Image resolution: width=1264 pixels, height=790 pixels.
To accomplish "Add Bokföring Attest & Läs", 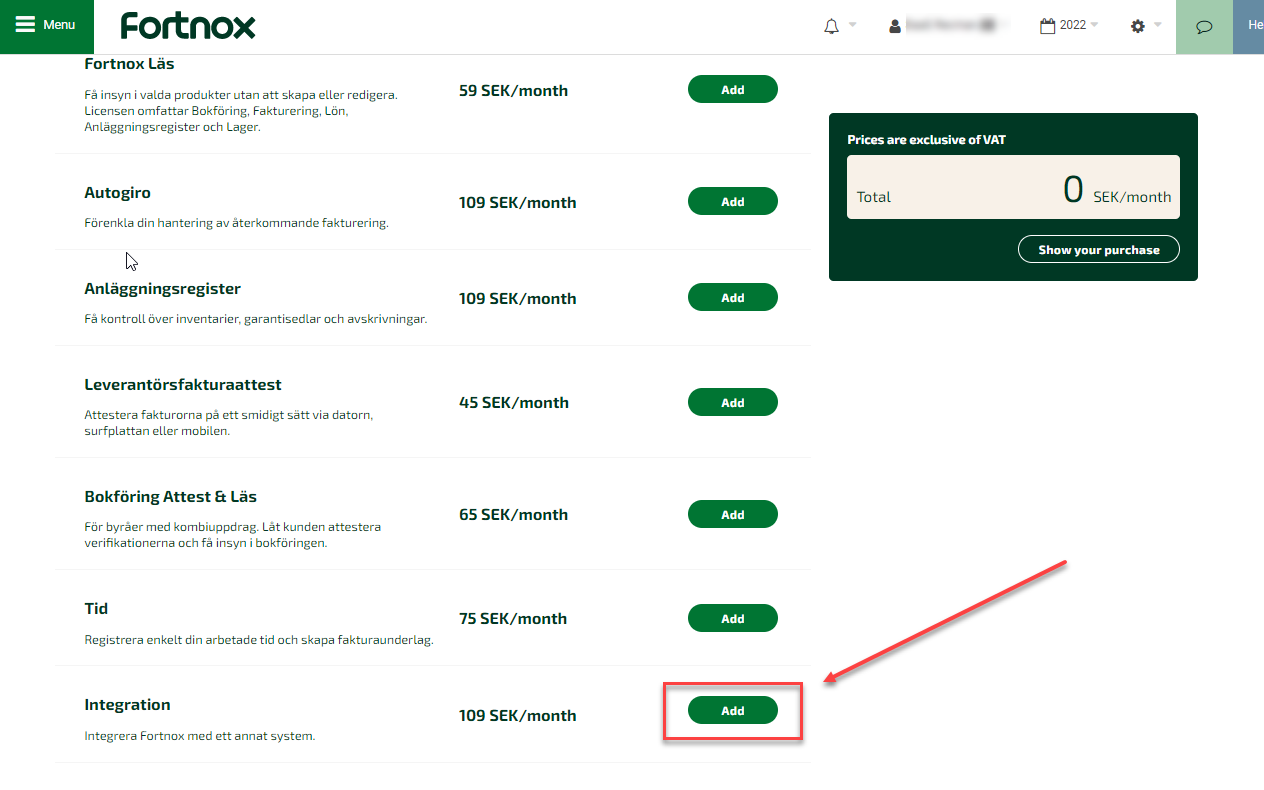I will [x=732, y=514].
